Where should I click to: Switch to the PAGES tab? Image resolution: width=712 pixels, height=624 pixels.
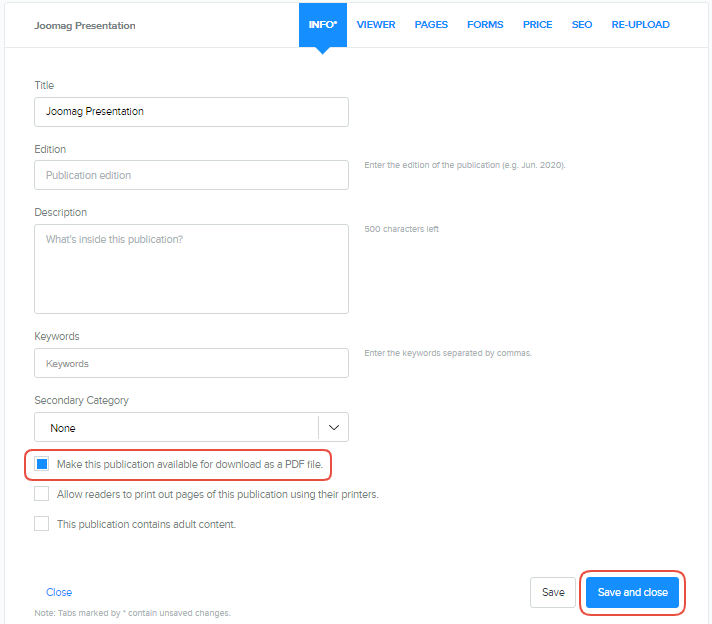[431, 25]
